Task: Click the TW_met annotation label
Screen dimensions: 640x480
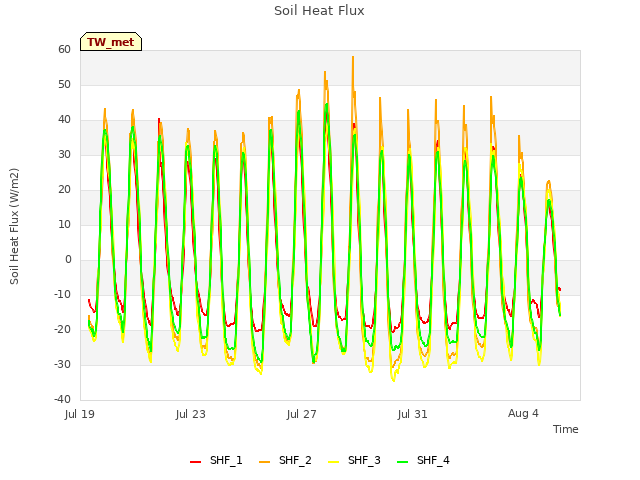Action: click(111, 42)
